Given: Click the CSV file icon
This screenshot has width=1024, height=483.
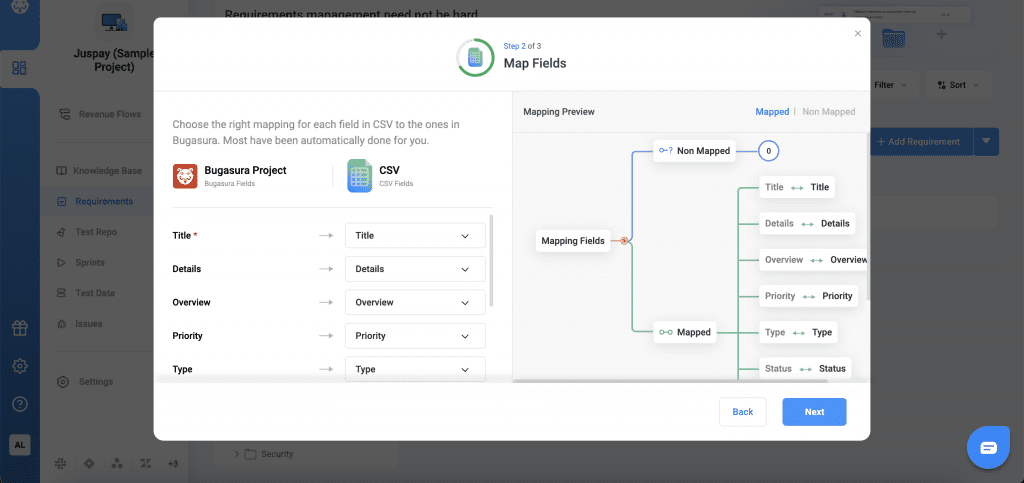Looking at the screenshot, I should click(359, 176).
